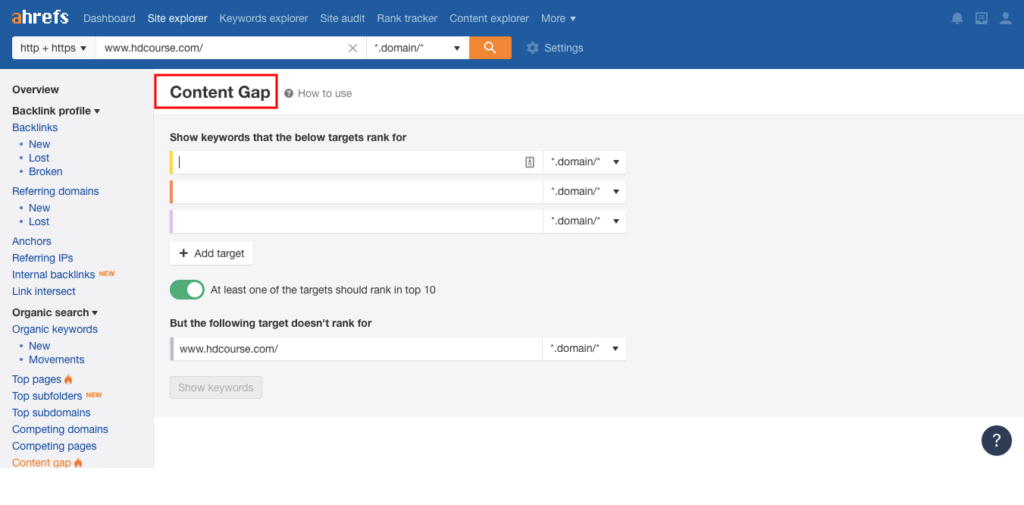Click the Show keywords button
The height and width of the screenshot is (505, 1024).
pos(216,387)
